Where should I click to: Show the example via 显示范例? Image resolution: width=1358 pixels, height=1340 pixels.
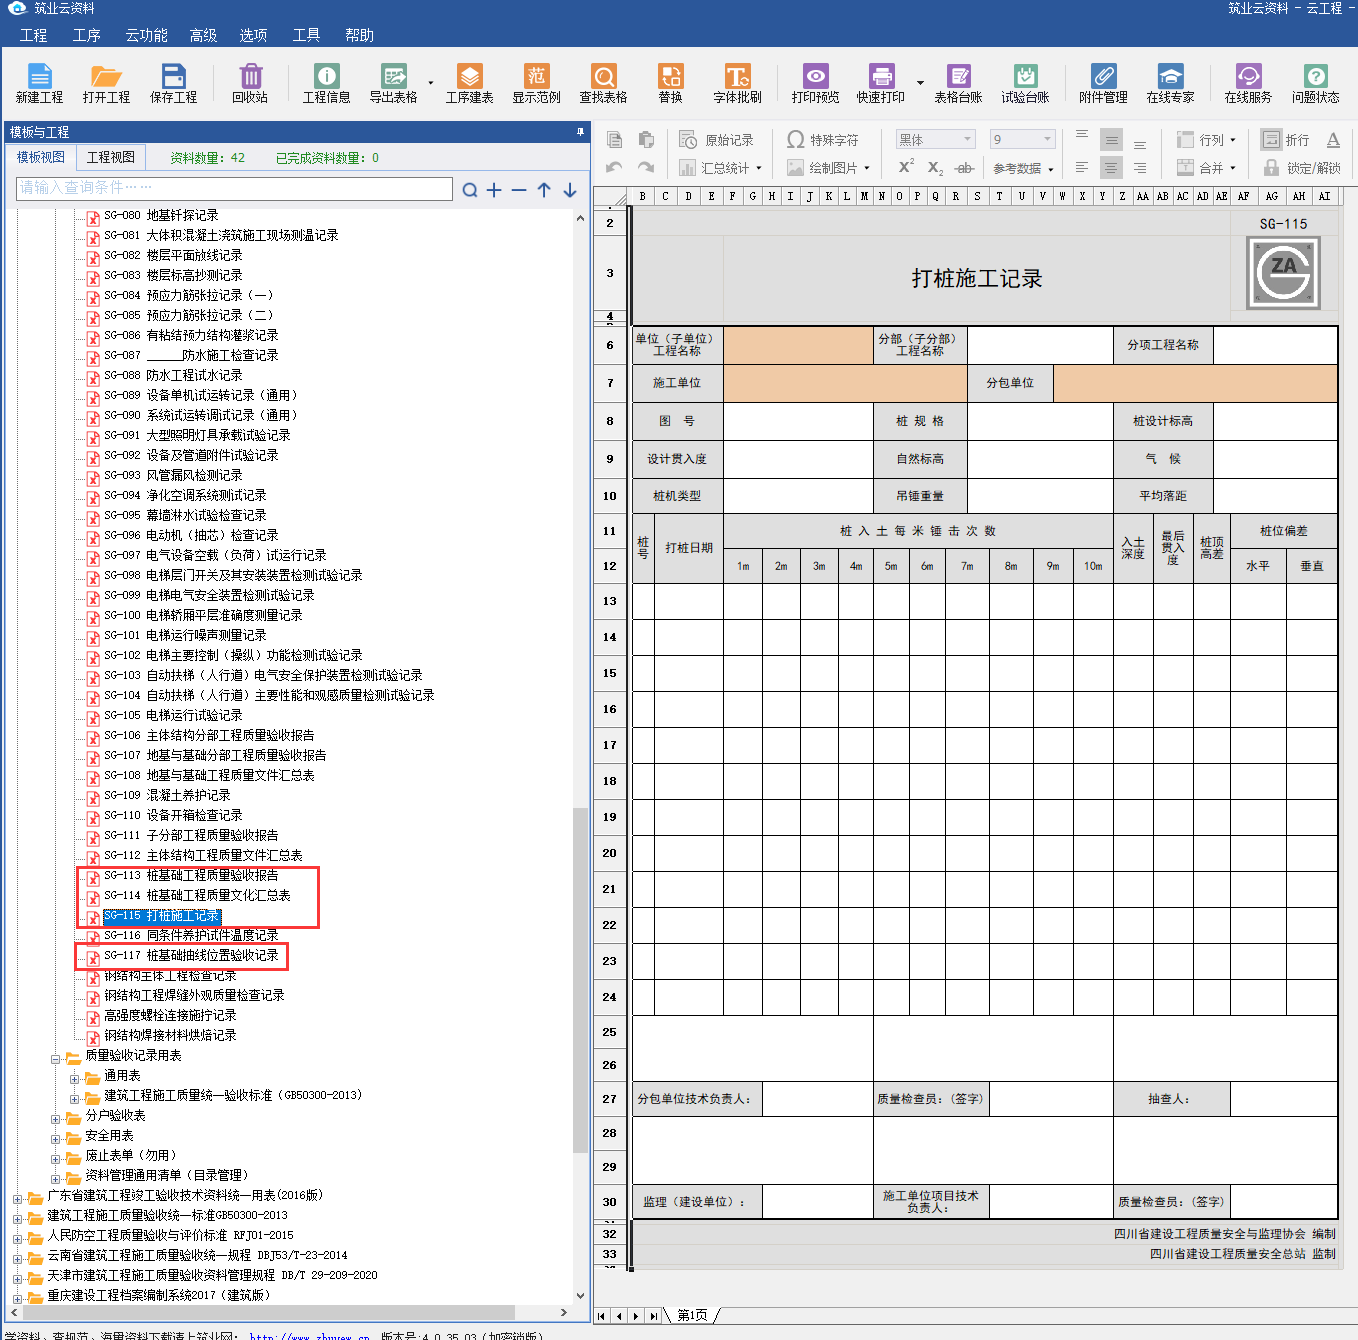pyautogui.click(x=537, y=83)
